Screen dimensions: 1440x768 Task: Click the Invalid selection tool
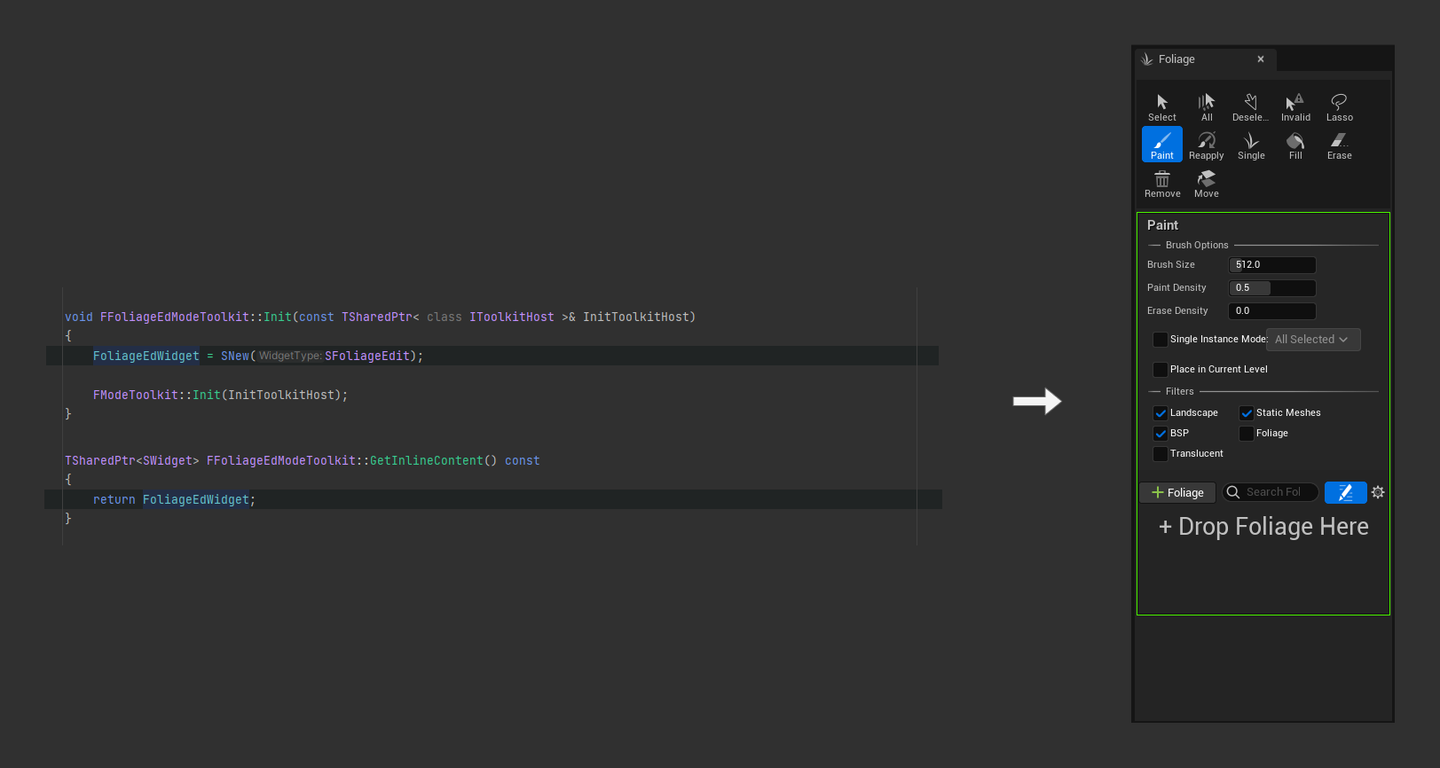(x=1295, y=106)
